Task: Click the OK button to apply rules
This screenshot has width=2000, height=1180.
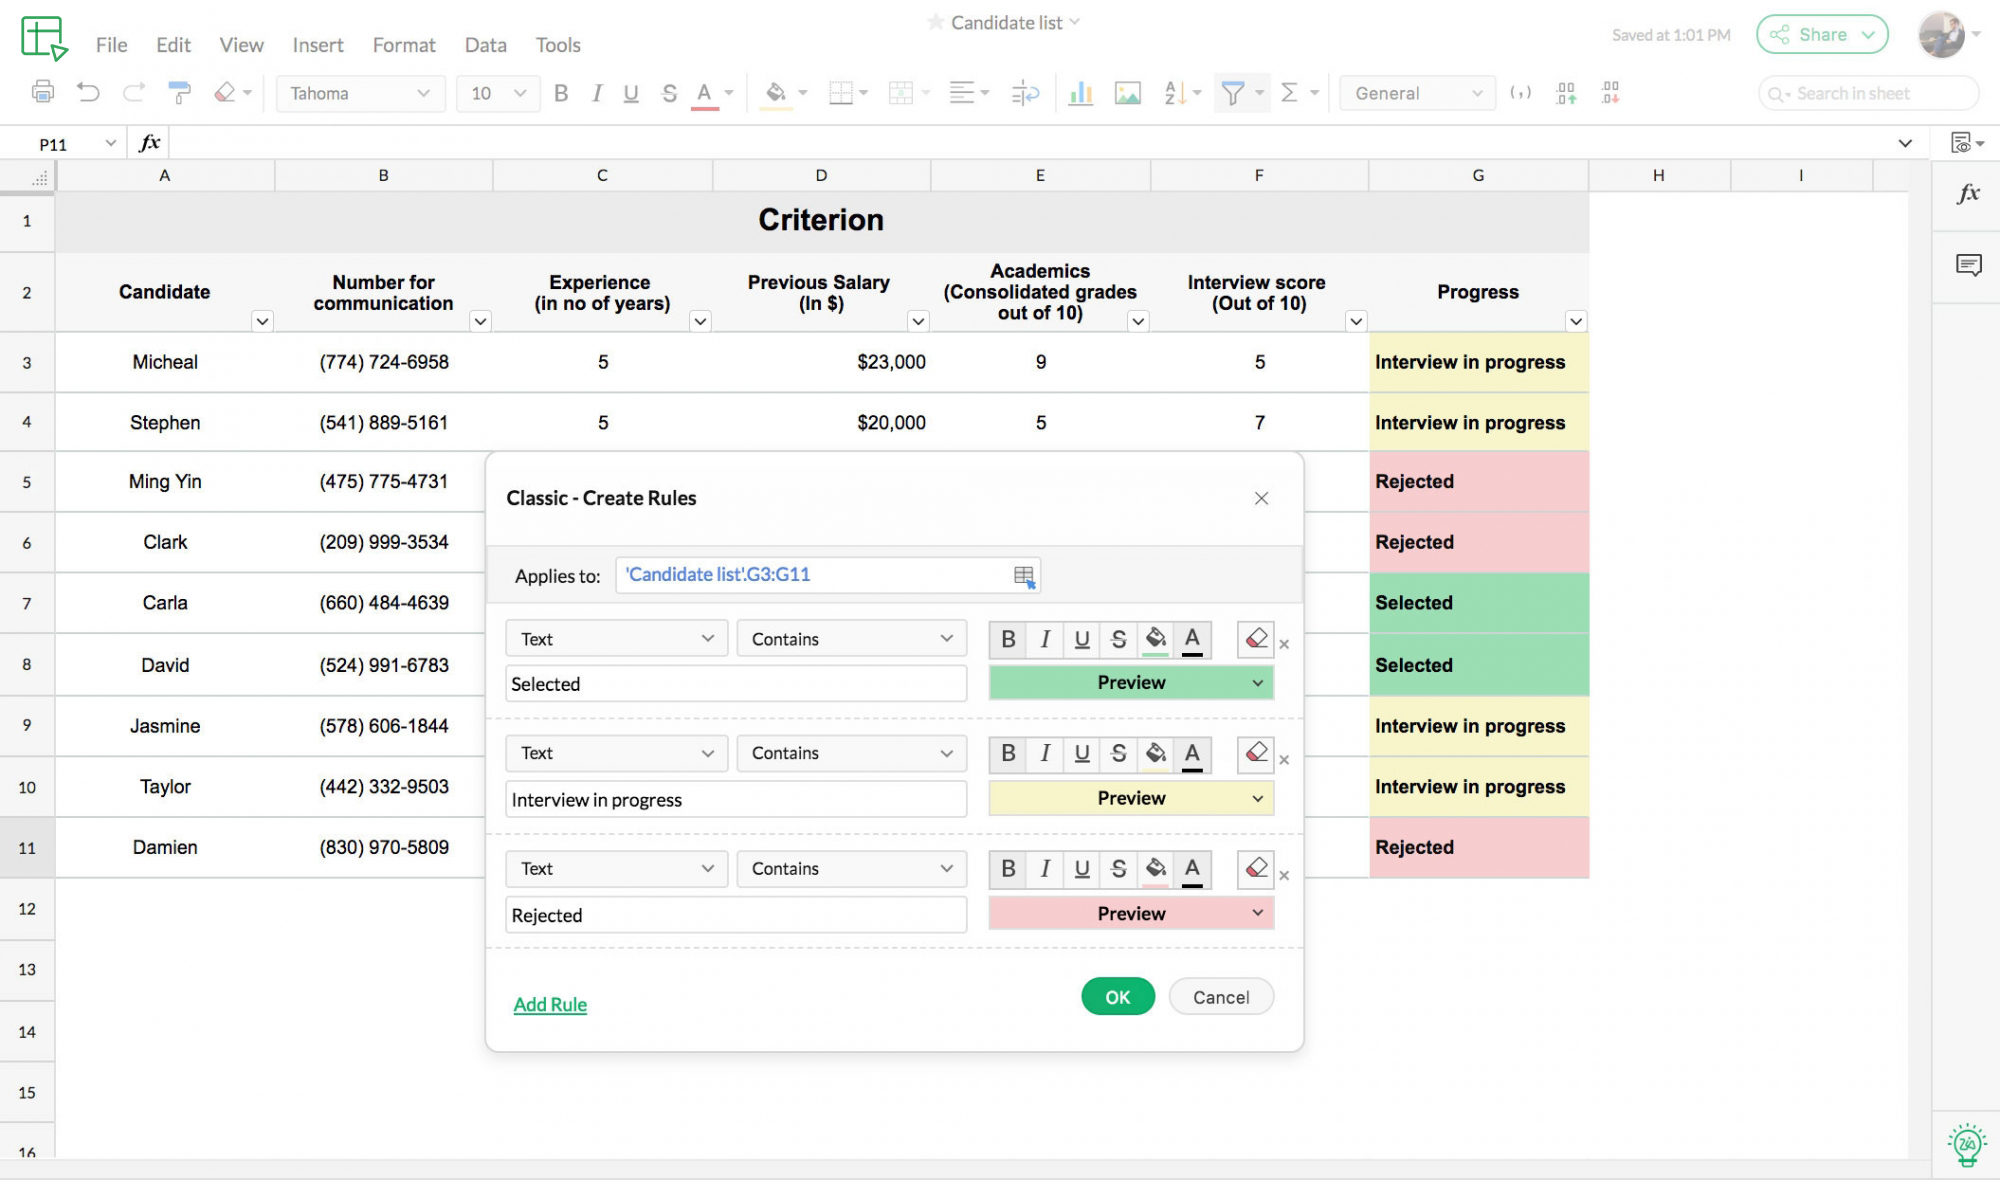Action: (x=1118, y=996)
